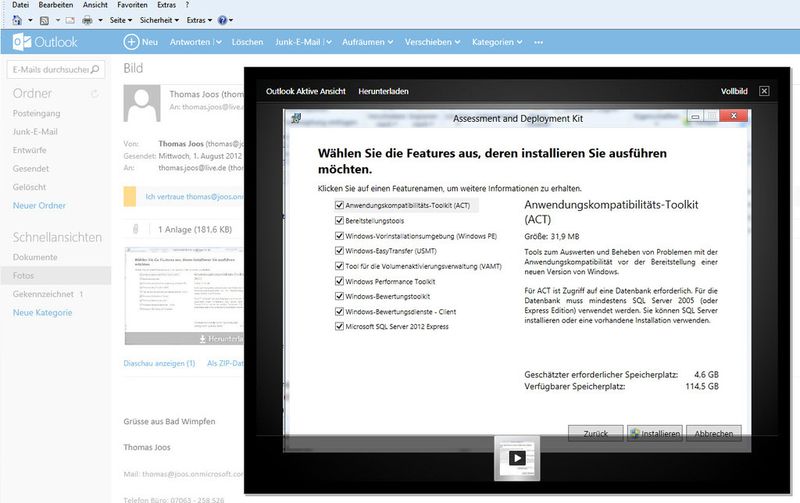Toggle Windows-Bewertungsdienste - Client checkbox
This screenshot has width=800, height=503.
pyautogui.click(x=339, y=311)
